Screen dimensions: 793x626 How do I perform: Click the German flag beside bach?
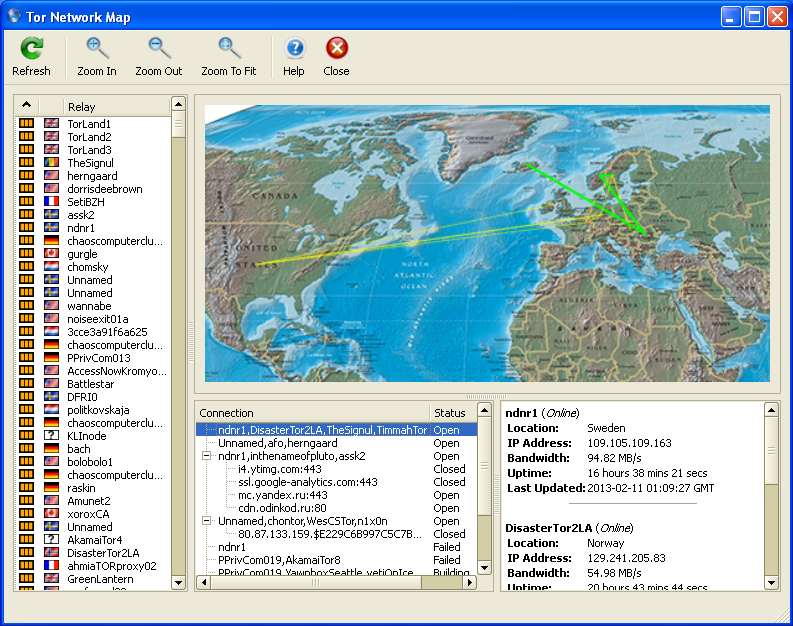click(x=51, y=449)
